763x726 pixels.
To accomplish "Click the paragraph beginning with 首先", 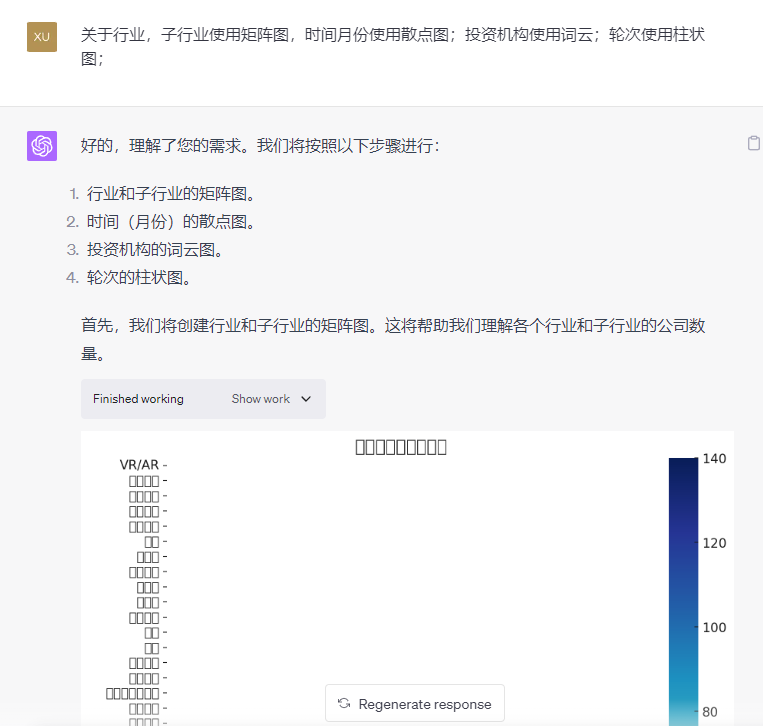I will pos(395,339).
